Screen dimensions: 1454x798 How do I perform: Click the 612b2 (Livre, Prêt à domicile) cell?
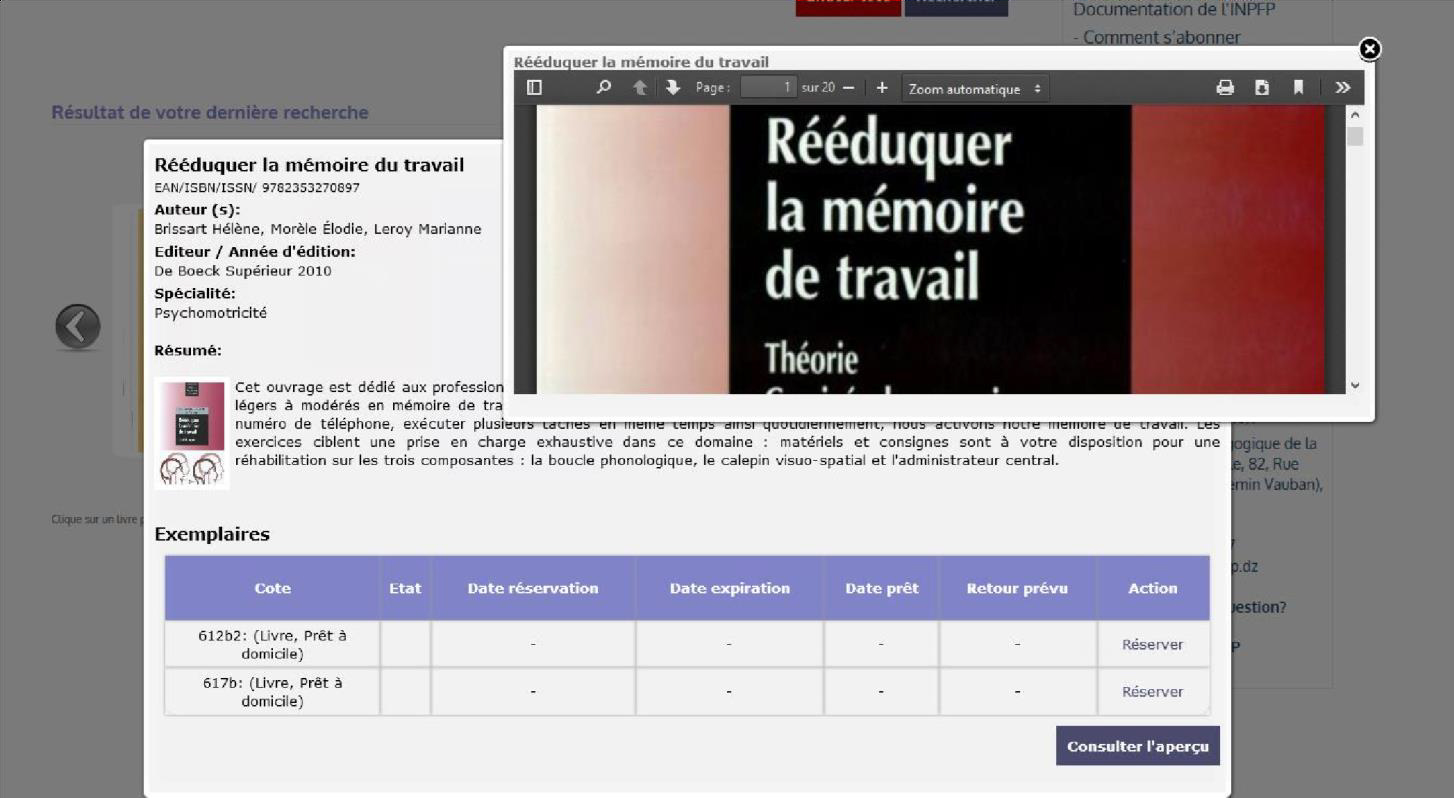pos(272,645)
